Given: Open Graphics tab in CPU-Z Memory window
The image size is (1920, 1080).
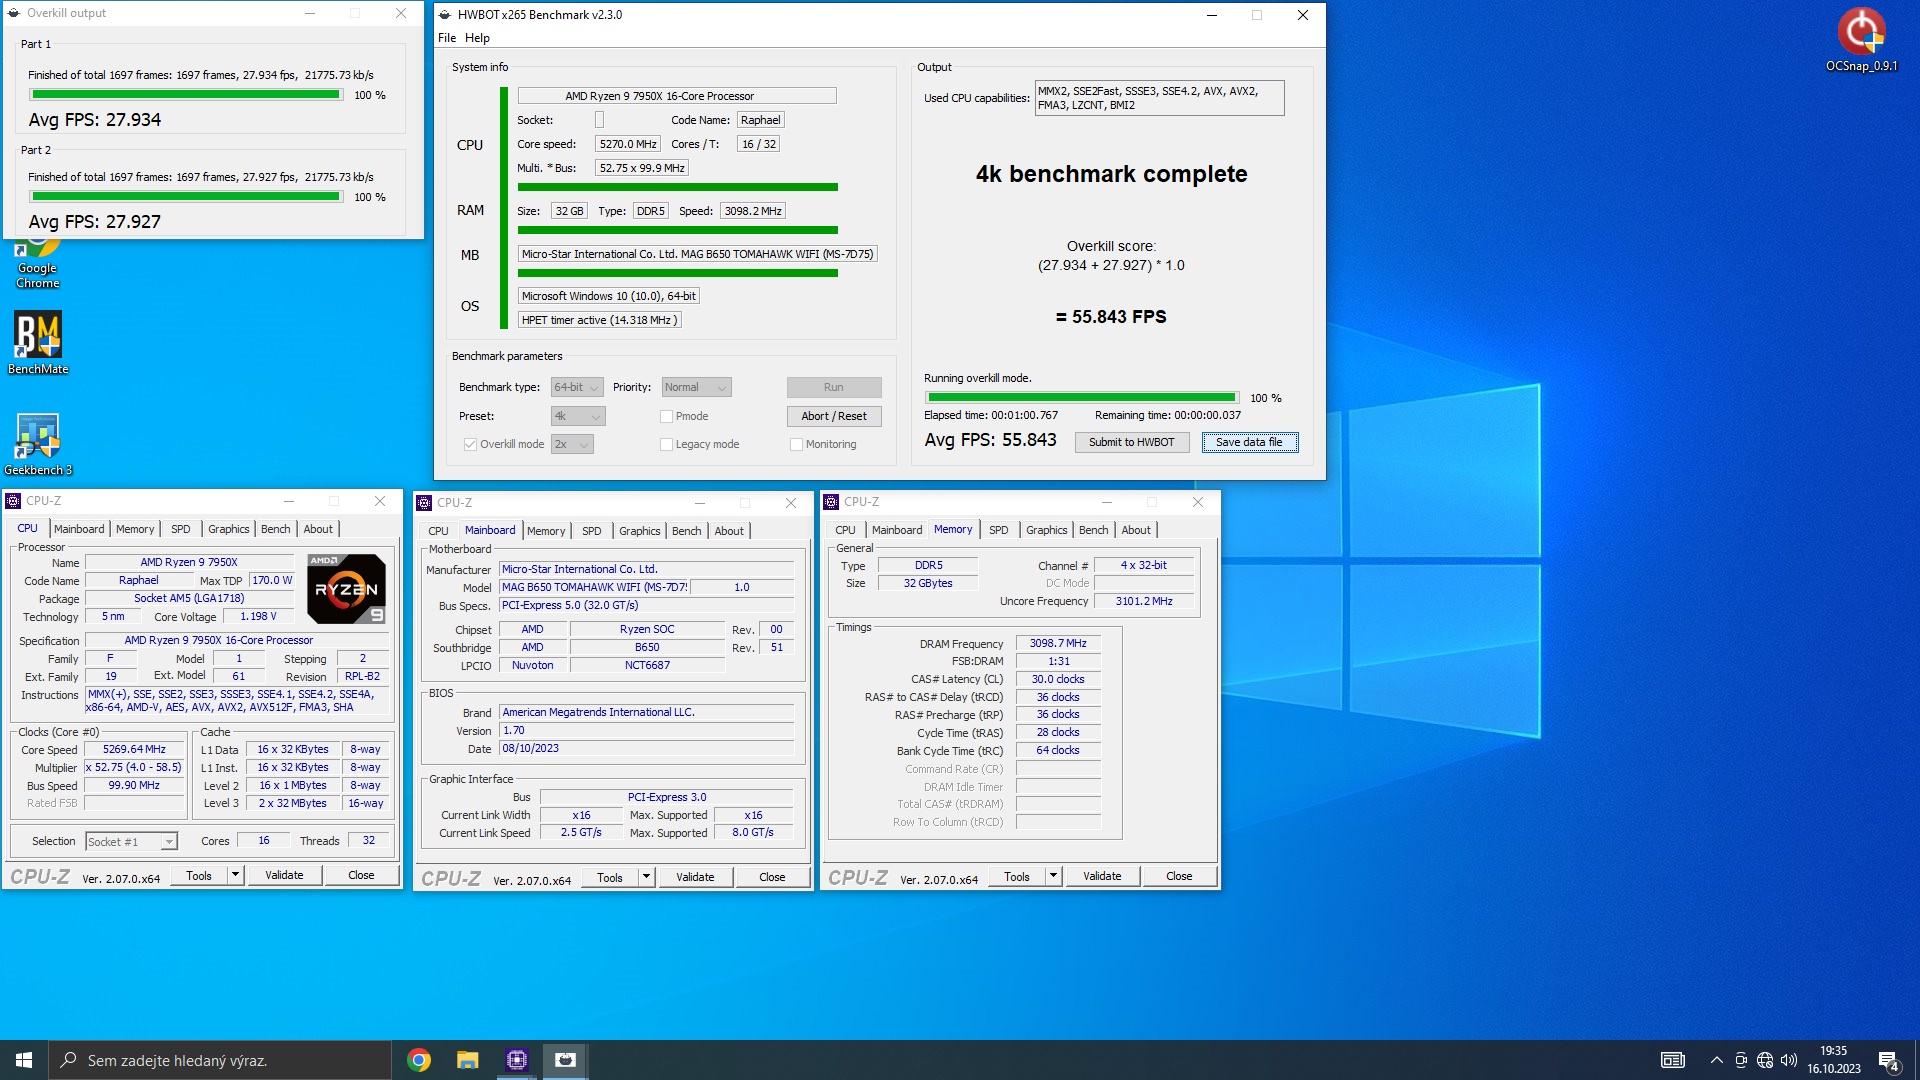Looking at the screenshot, I should click(1046, 530).
